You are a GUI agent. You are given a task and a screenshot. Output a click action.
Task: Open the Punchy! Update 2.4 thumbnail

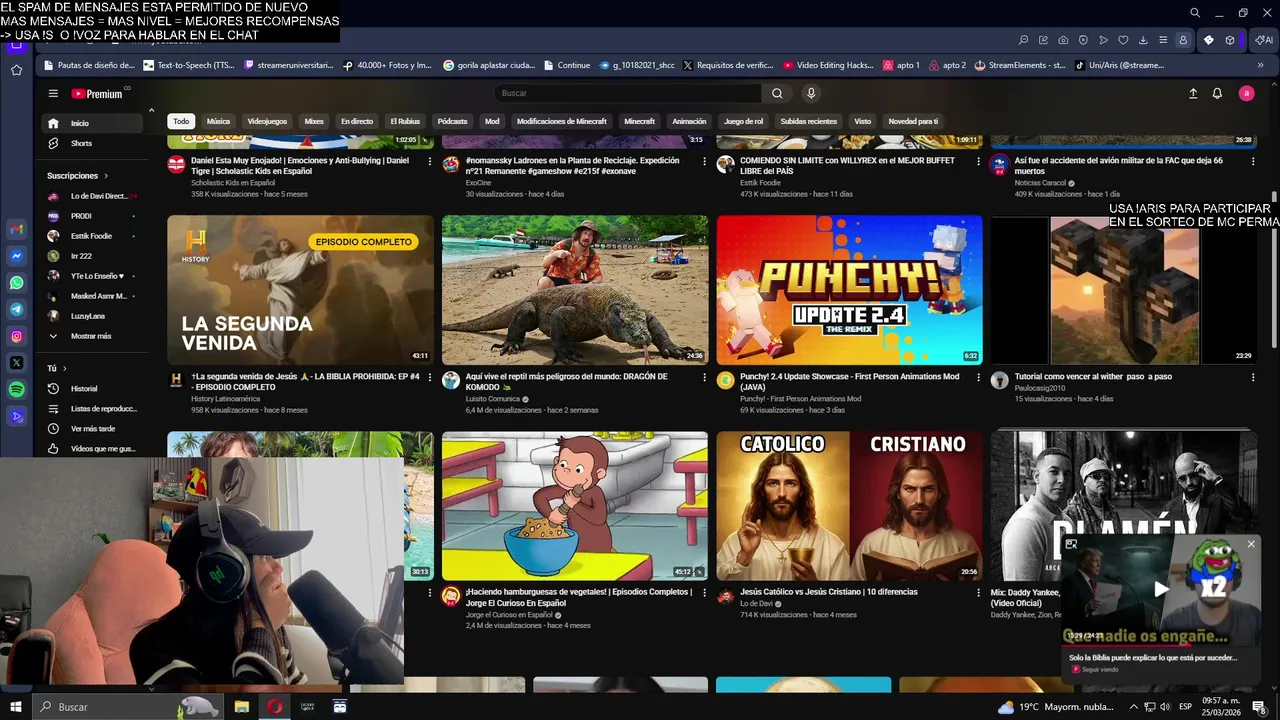point(849,290)
